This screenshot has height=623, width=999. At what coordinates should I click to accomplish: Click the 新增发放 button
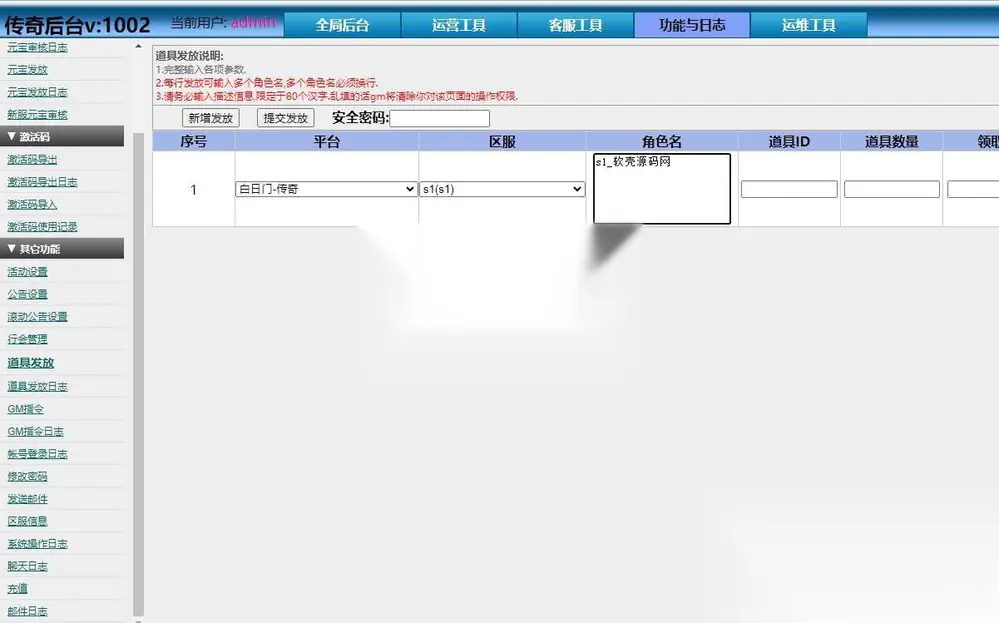211,118
